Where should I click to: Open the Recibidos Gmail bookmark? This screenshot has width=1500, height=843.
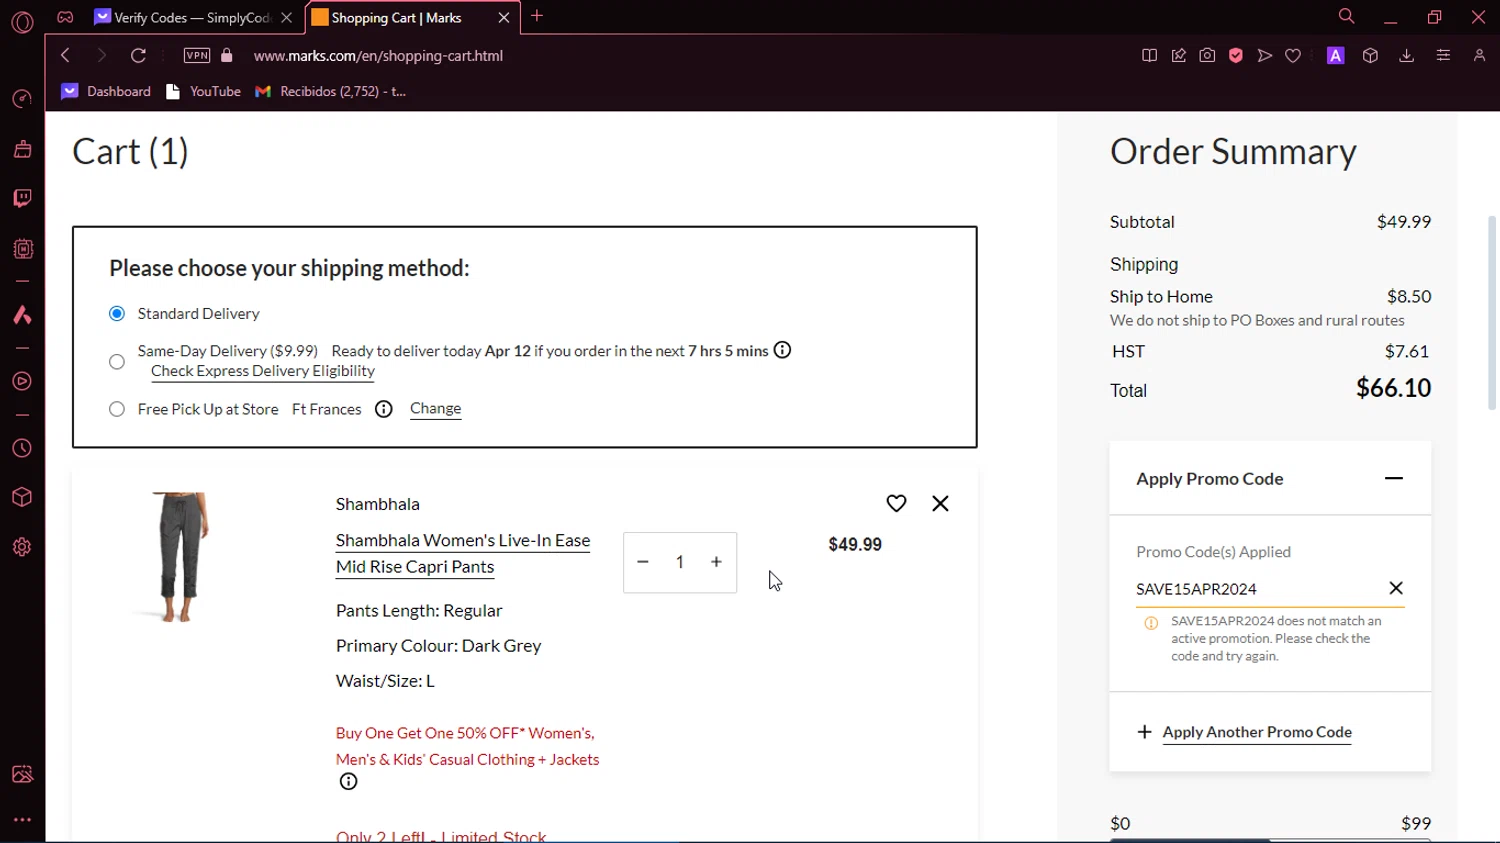point(331,91)
